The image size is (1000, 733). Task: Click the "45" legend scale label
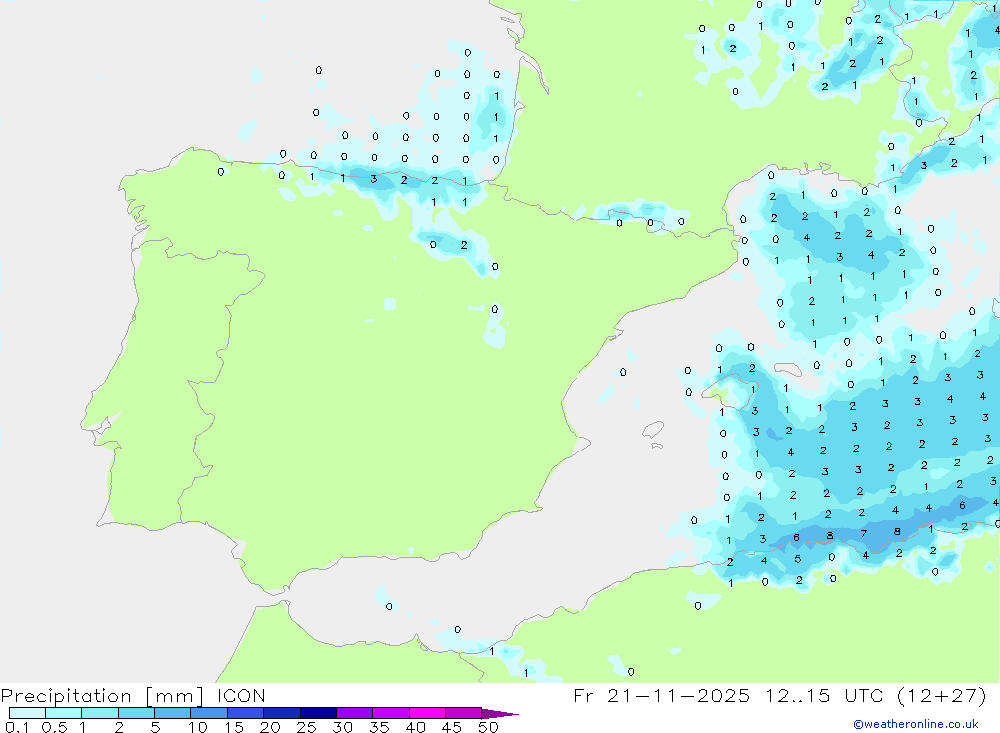pos(452,727)
